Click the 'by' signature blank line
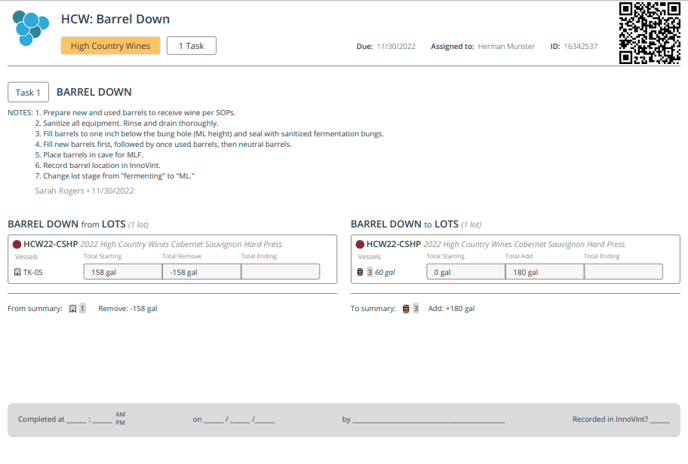This screenshot has width=688, height=464. tap(429, 420)
